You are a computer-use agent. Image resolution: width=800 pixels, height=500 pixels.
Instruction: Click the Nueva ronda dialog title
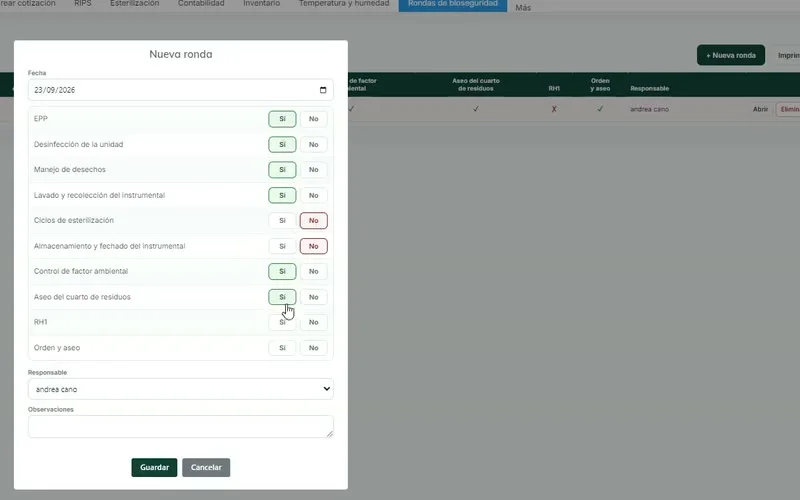click(x=181, y=54)
